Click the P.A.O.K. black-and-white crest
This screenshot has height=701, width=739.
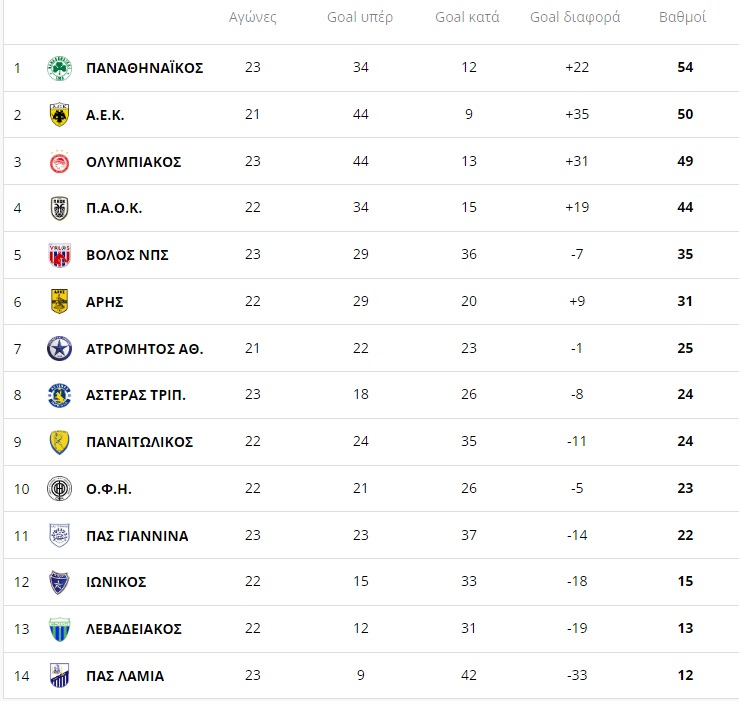(x=59, y=208)
